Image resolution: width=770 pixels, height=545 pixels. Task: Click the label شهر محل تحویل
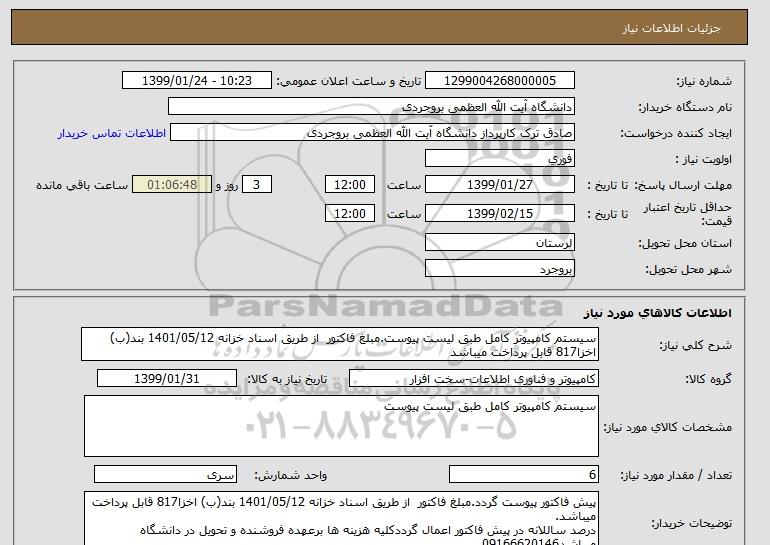click(688, 270)
